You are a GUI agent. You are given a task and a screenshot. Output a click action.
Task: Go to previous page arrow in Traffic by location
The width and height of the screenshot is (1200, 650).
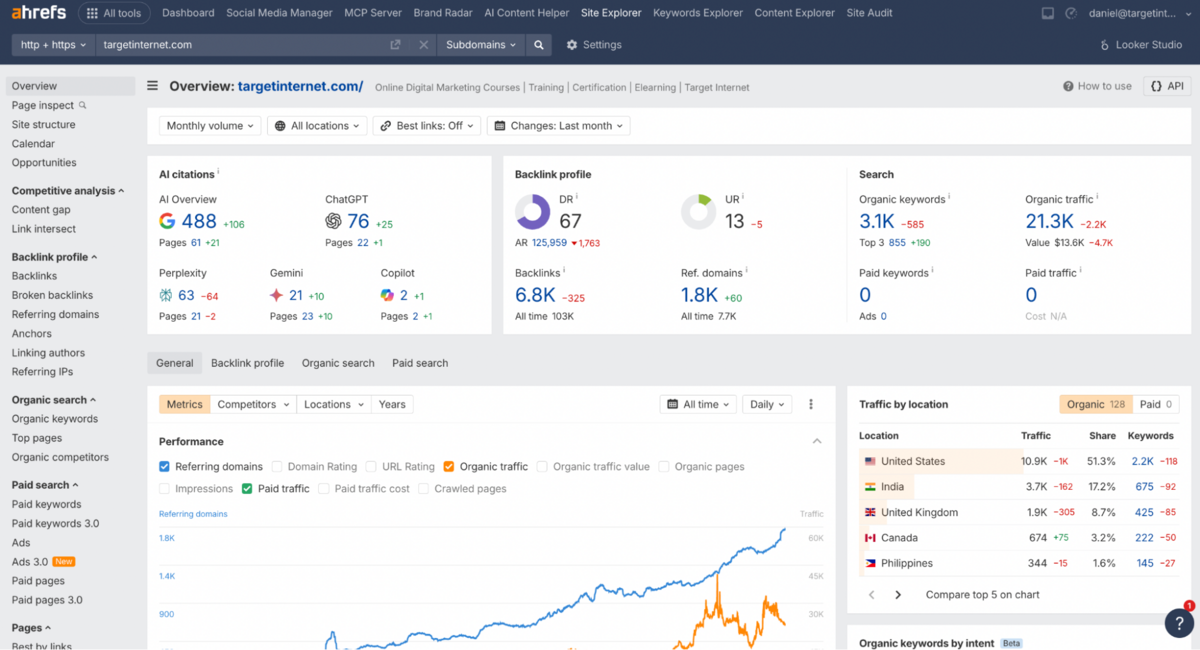(872, 595)
